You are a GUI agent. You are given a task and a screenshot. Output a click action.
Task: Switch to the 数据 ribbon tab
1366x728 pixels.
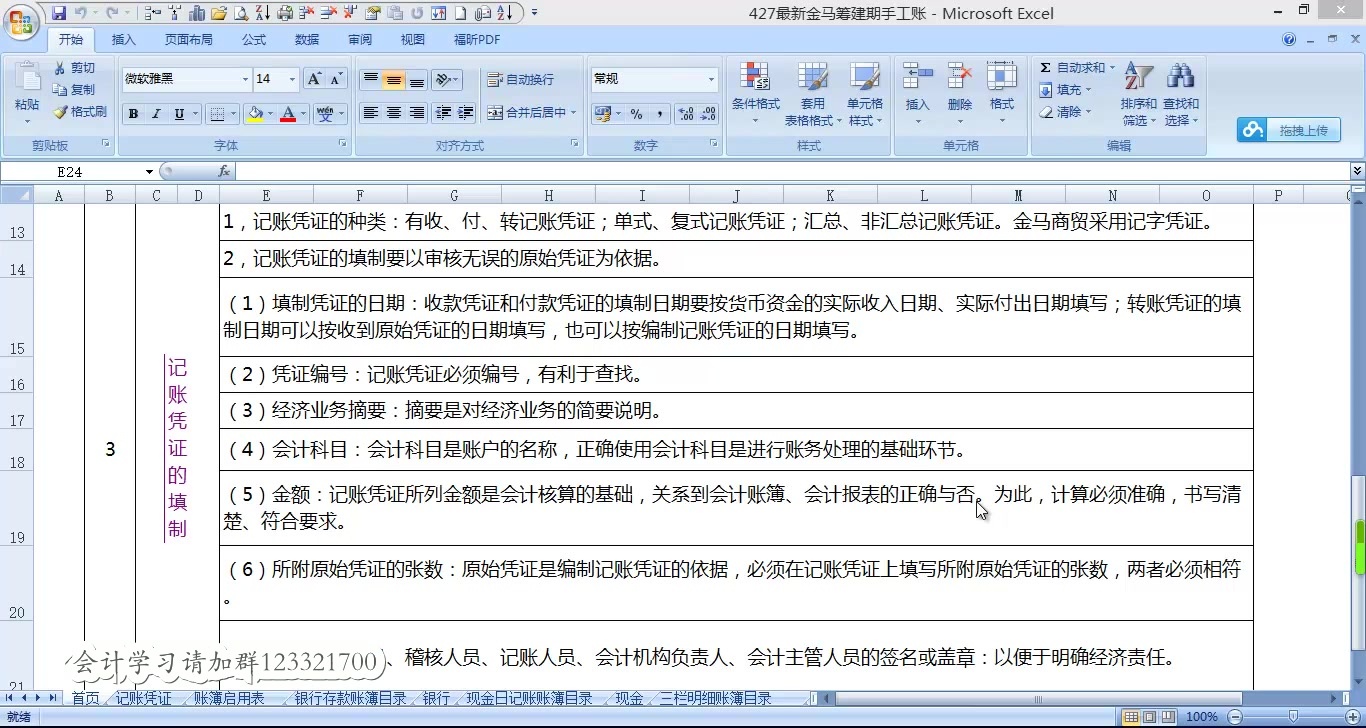307,40
